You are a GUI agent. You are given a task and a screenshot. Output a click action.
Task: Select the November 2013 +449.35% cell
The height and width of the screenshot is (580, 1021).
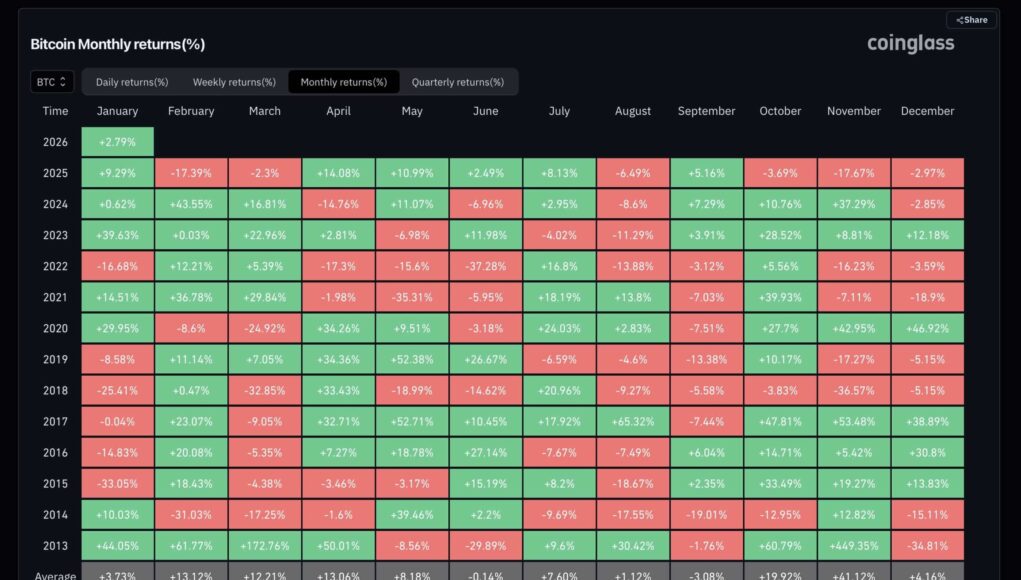(x=854, y=547)
